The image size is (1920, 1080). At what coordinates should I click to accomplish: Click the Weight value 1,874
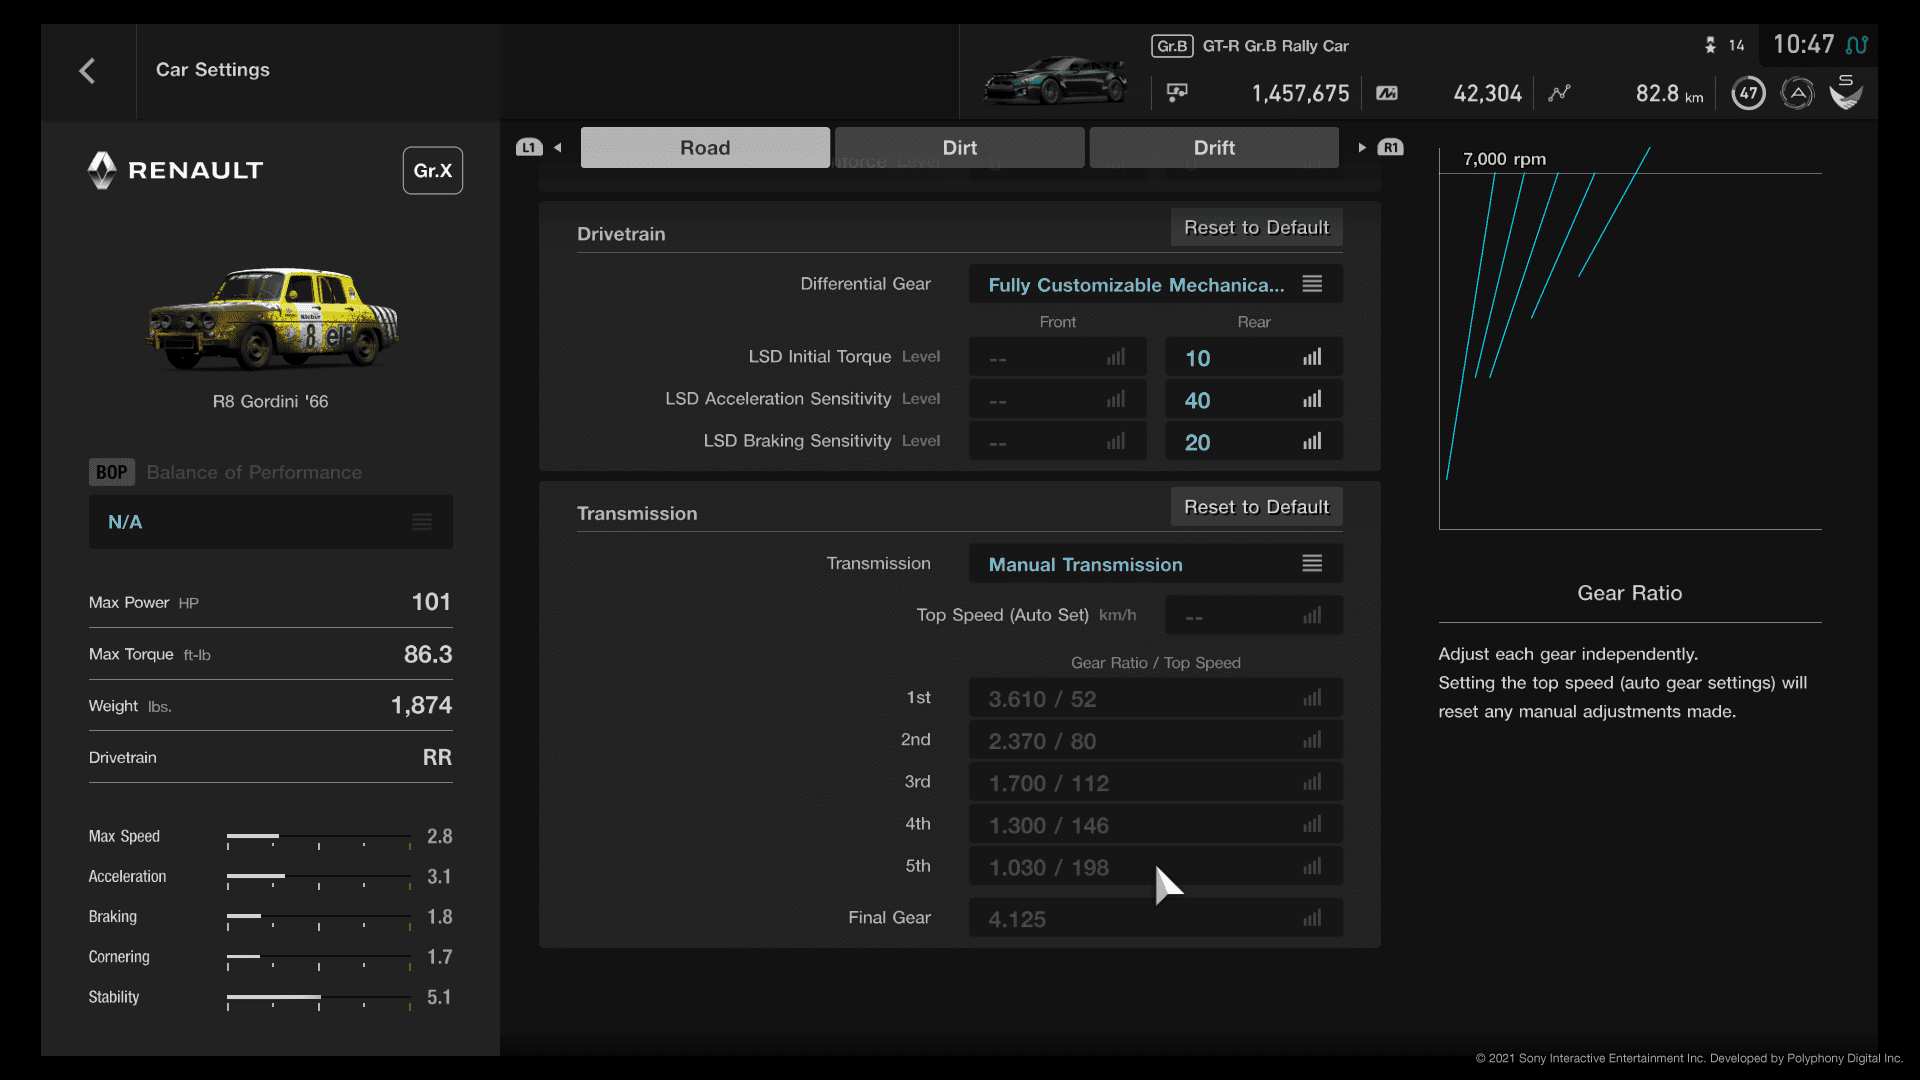click(421, 705)
